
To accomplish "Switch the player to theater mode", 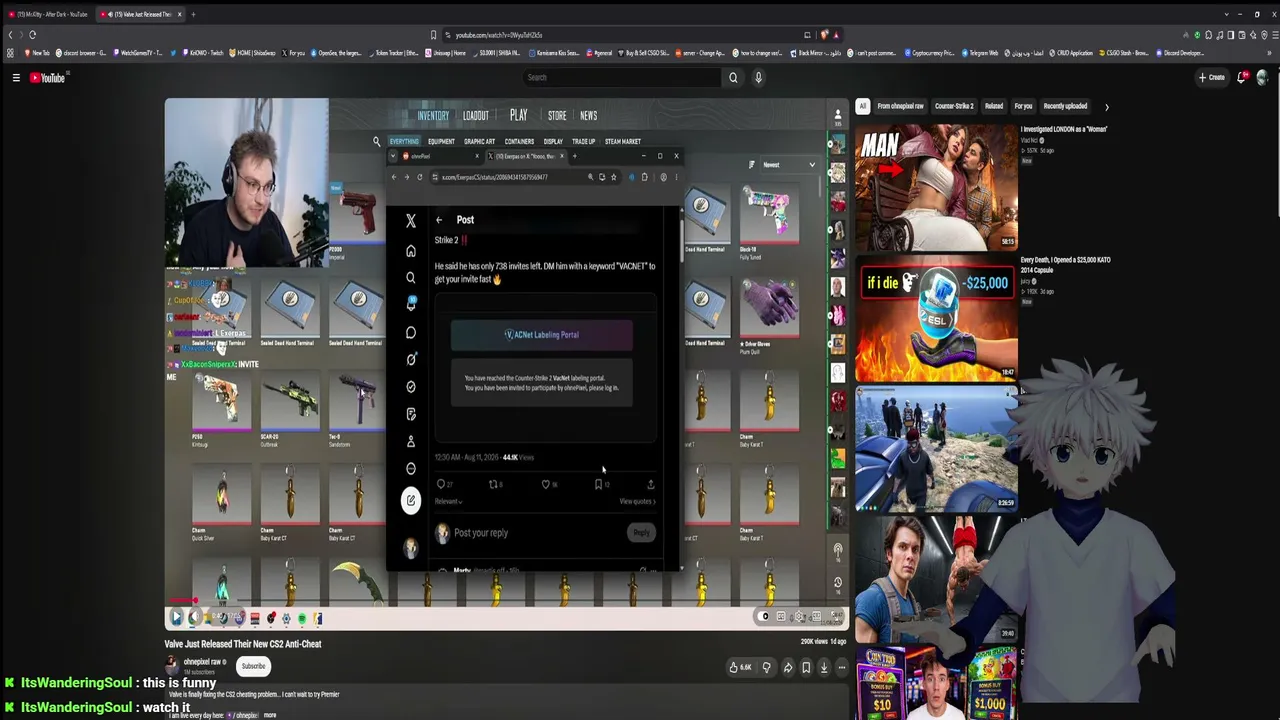I will tap(816, 617).
